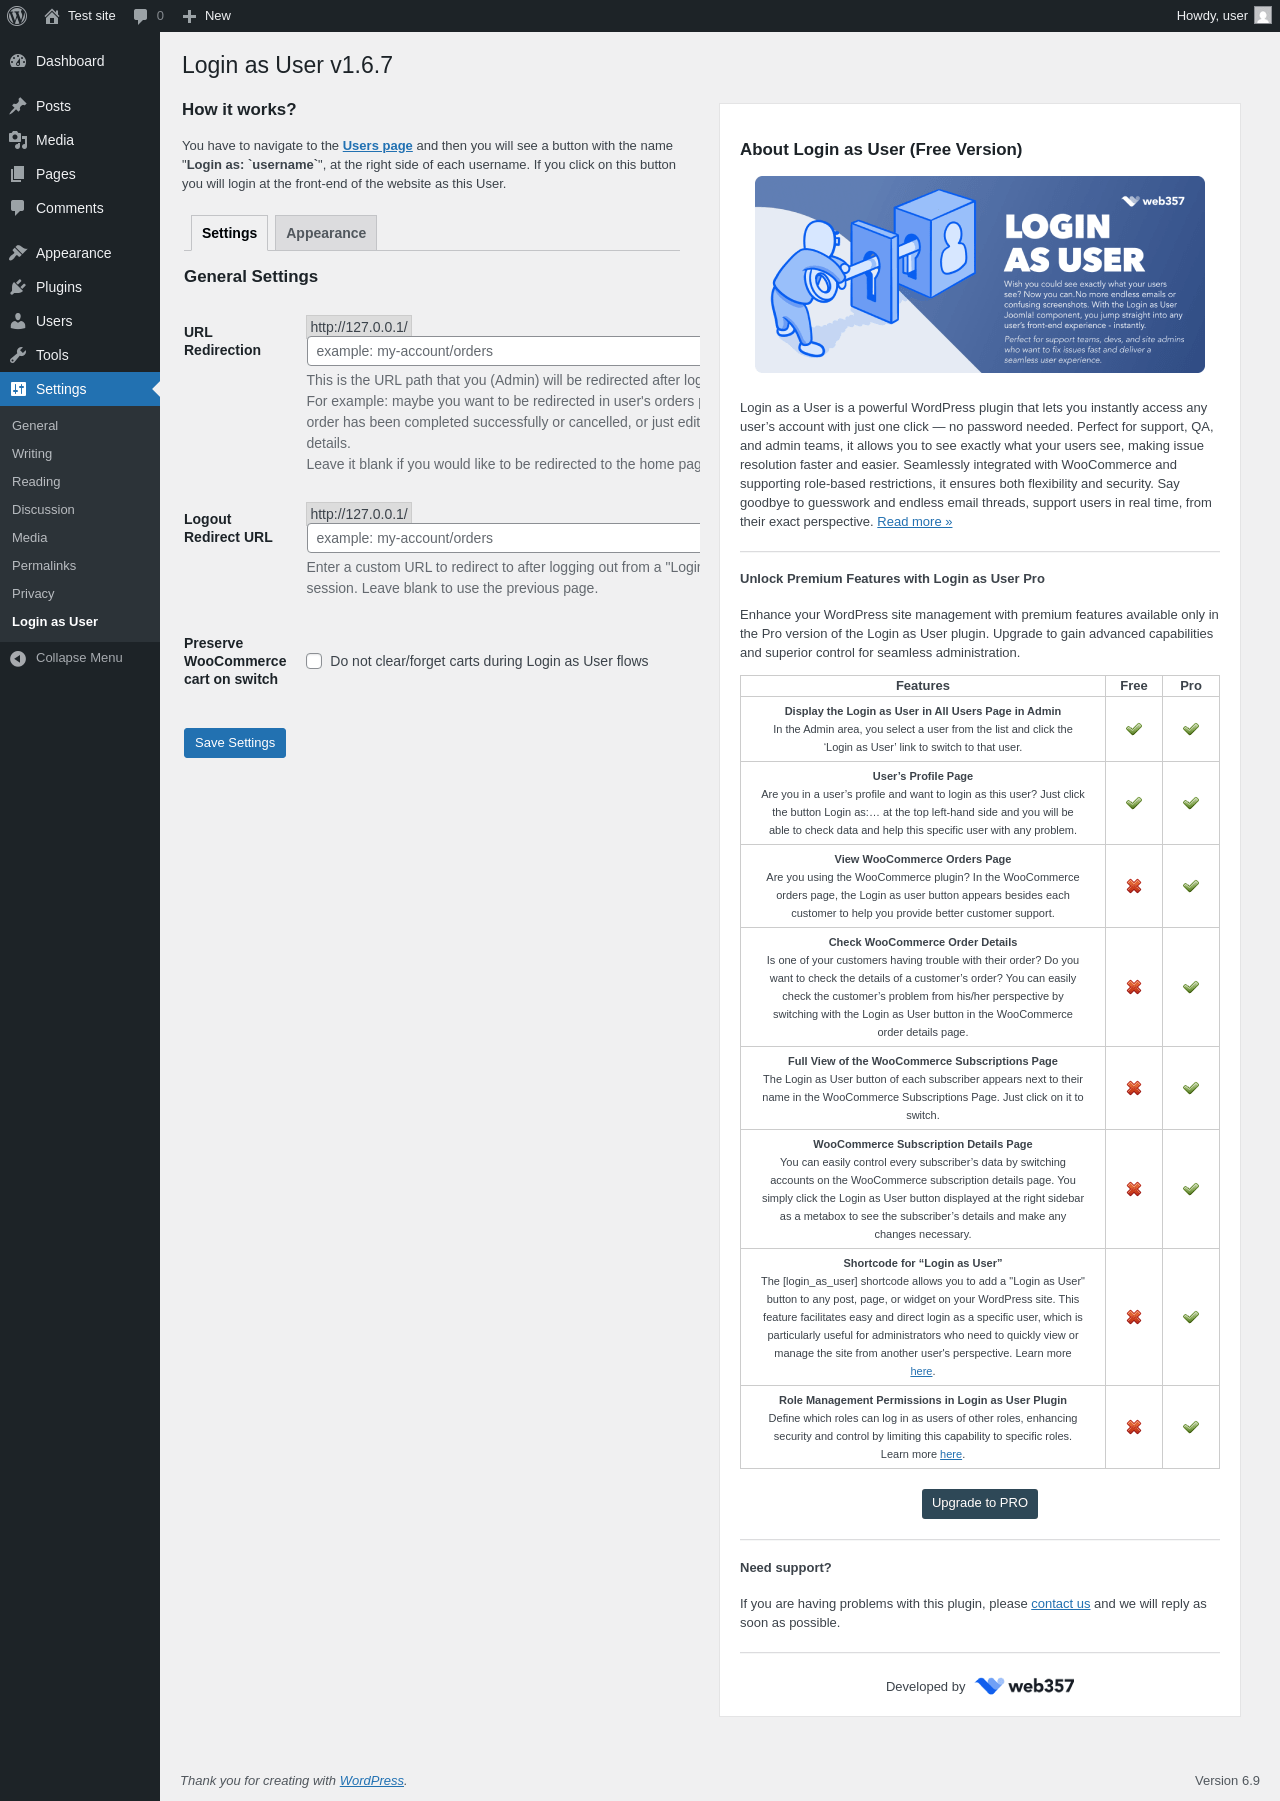Image resolution: width=1280 pixels, height=1801 pixels.
Task: Click the Collapse Menu label
Action: pos(79,658)
